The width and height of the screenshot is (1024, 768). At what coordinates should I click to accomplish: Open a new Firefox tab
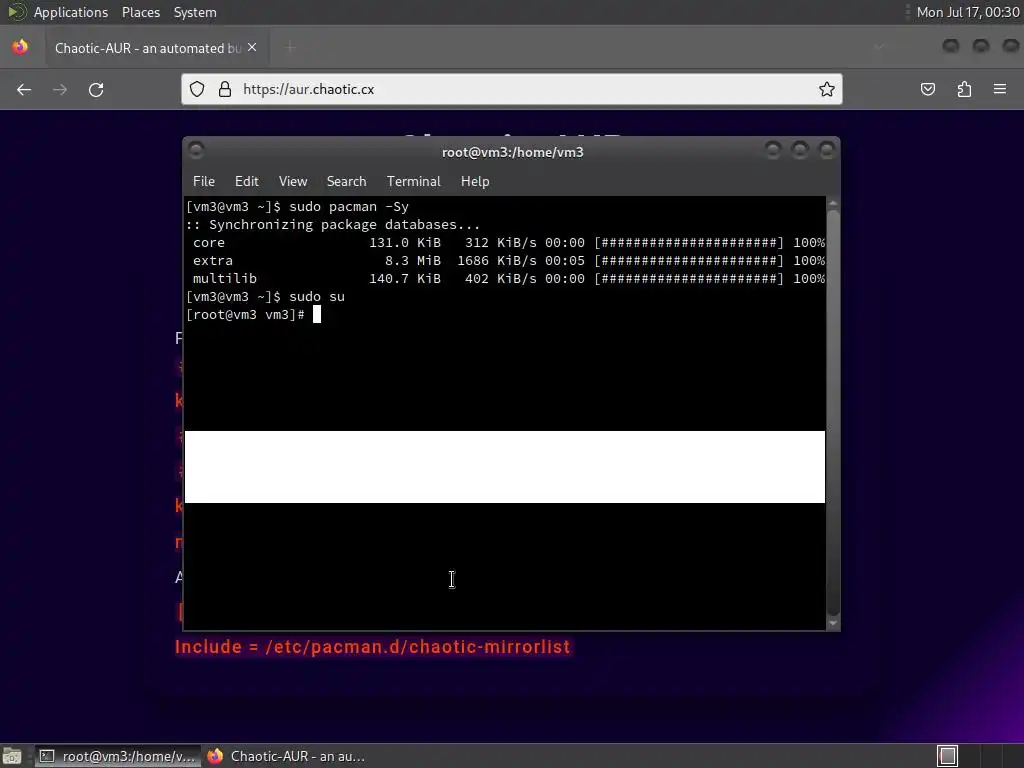click(290, 47)
